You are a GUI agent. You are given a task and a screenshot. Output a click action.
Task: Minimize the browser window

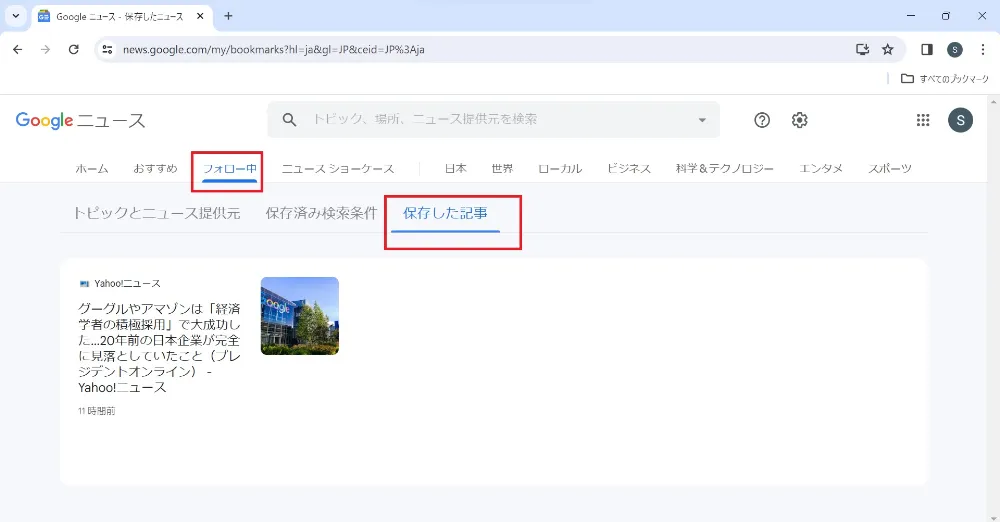(911, 16)
